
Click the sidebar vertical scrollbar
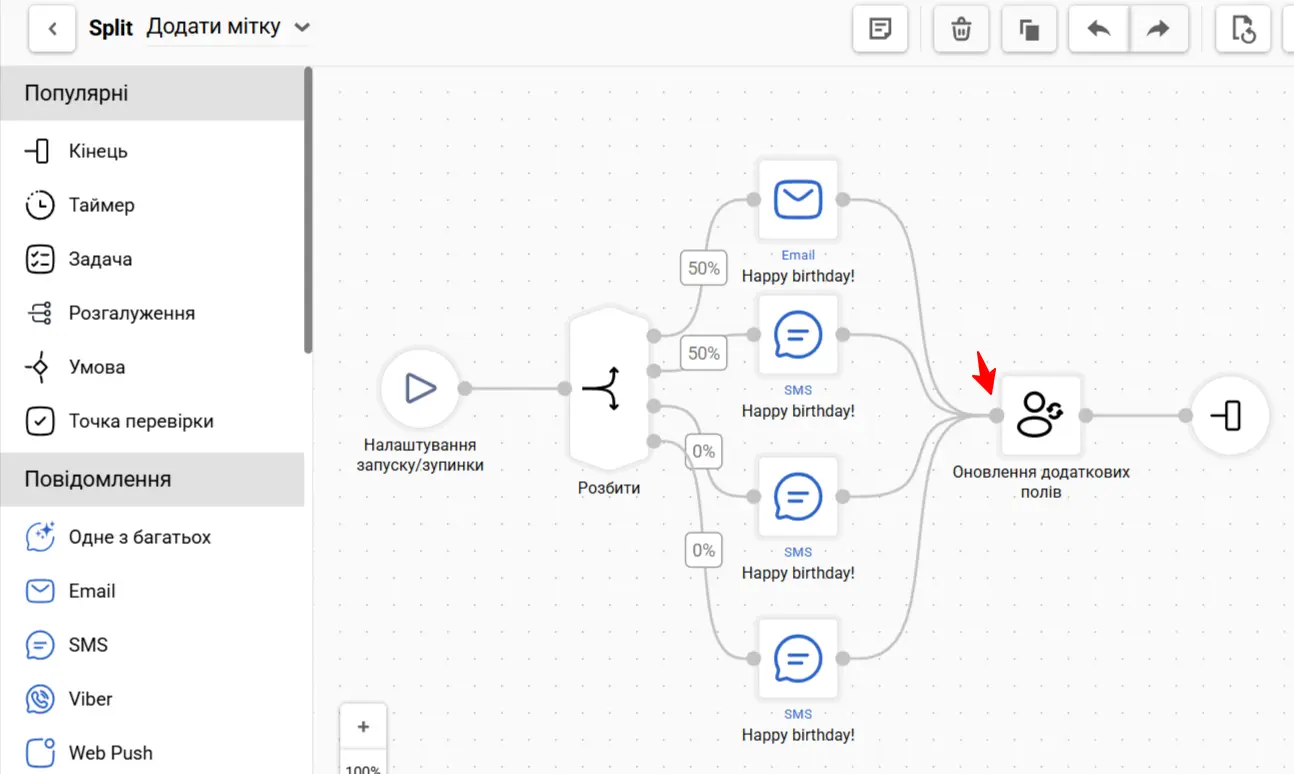click(309, 210)
